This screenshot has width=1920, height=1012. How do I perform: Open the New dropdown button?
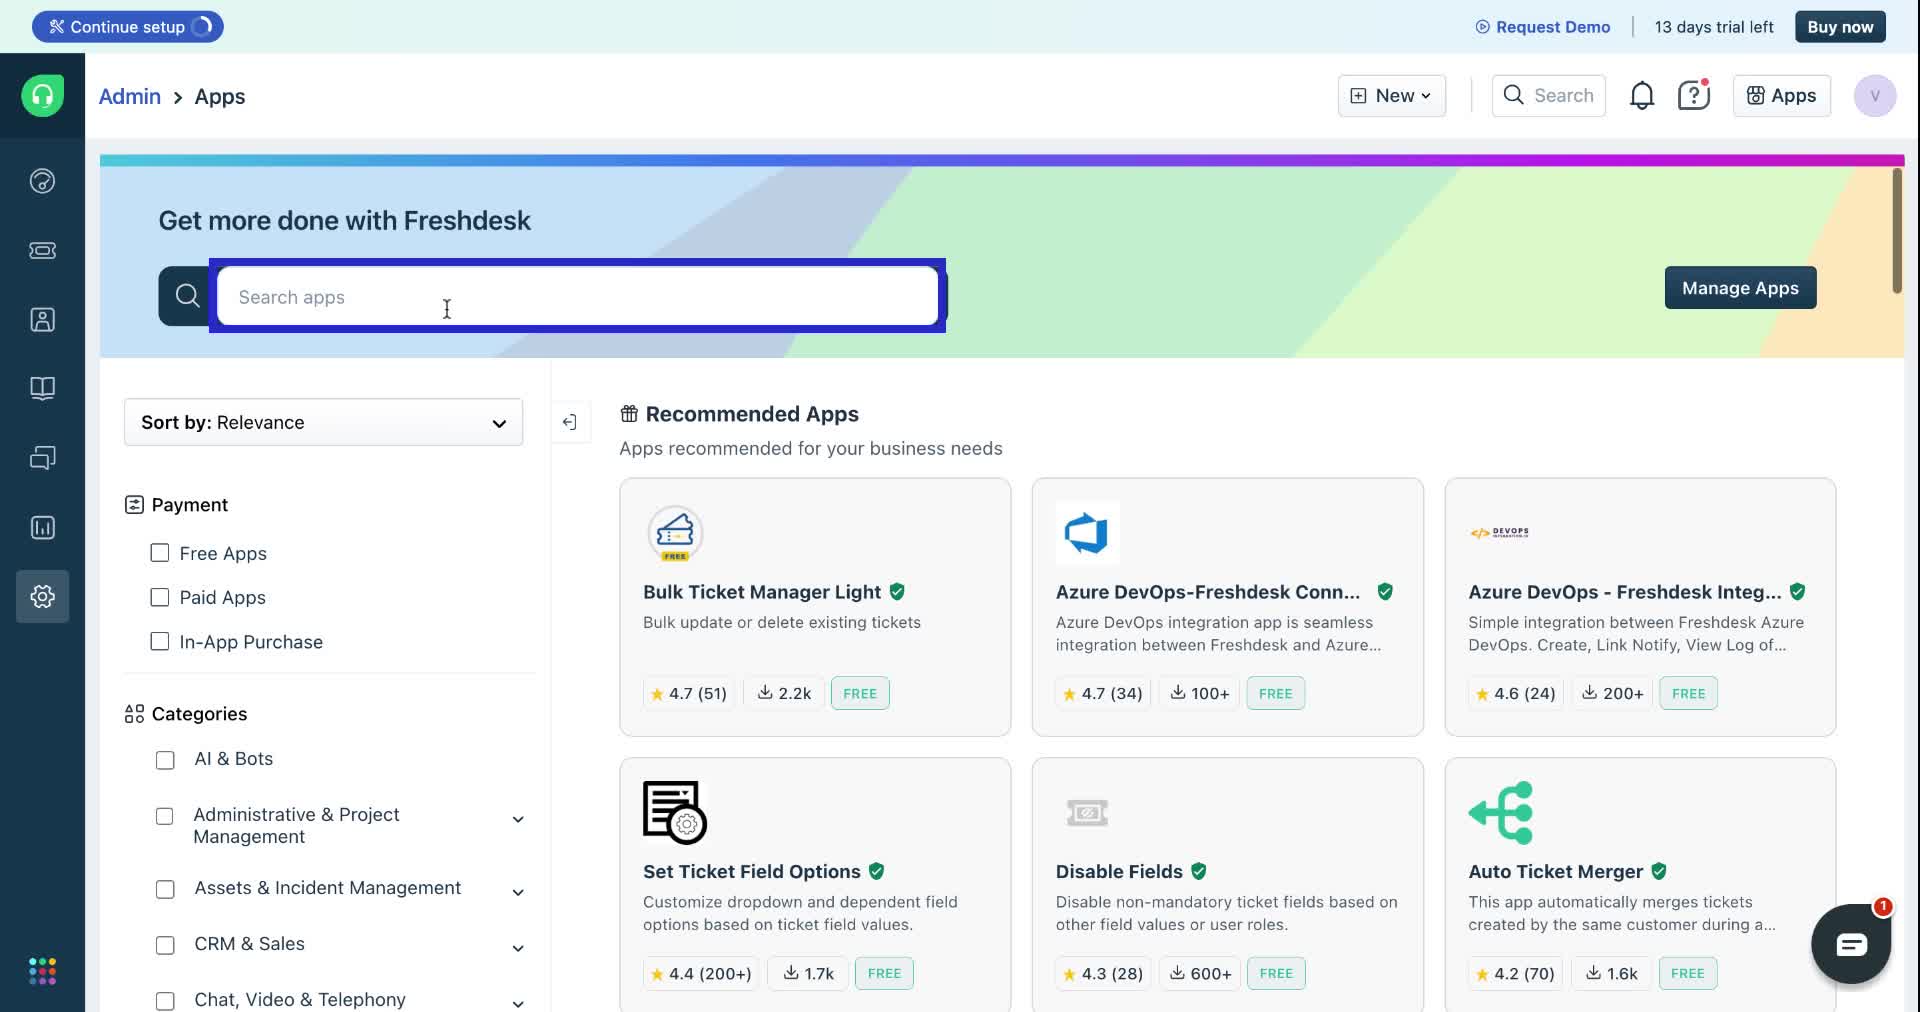(x=1391, y=96)
